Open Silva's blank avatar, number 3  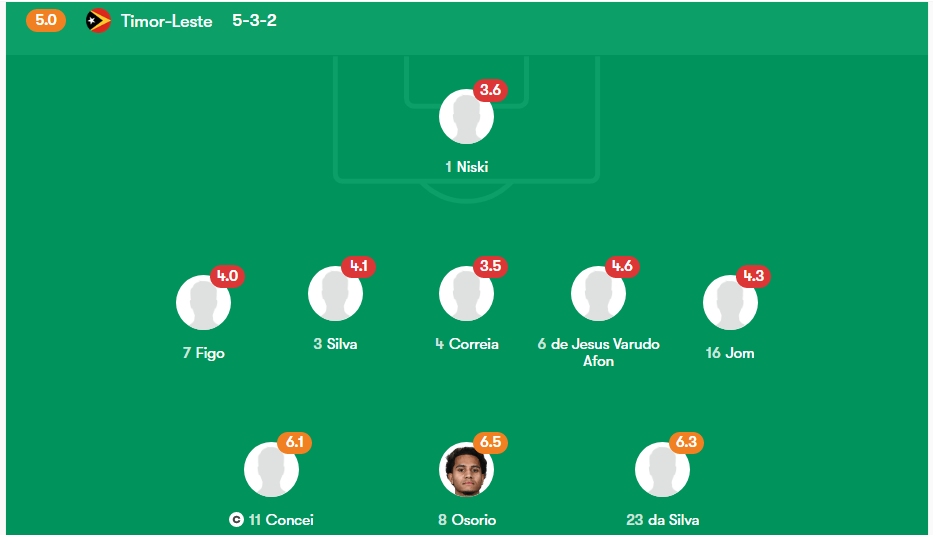[x=336, y=293]
